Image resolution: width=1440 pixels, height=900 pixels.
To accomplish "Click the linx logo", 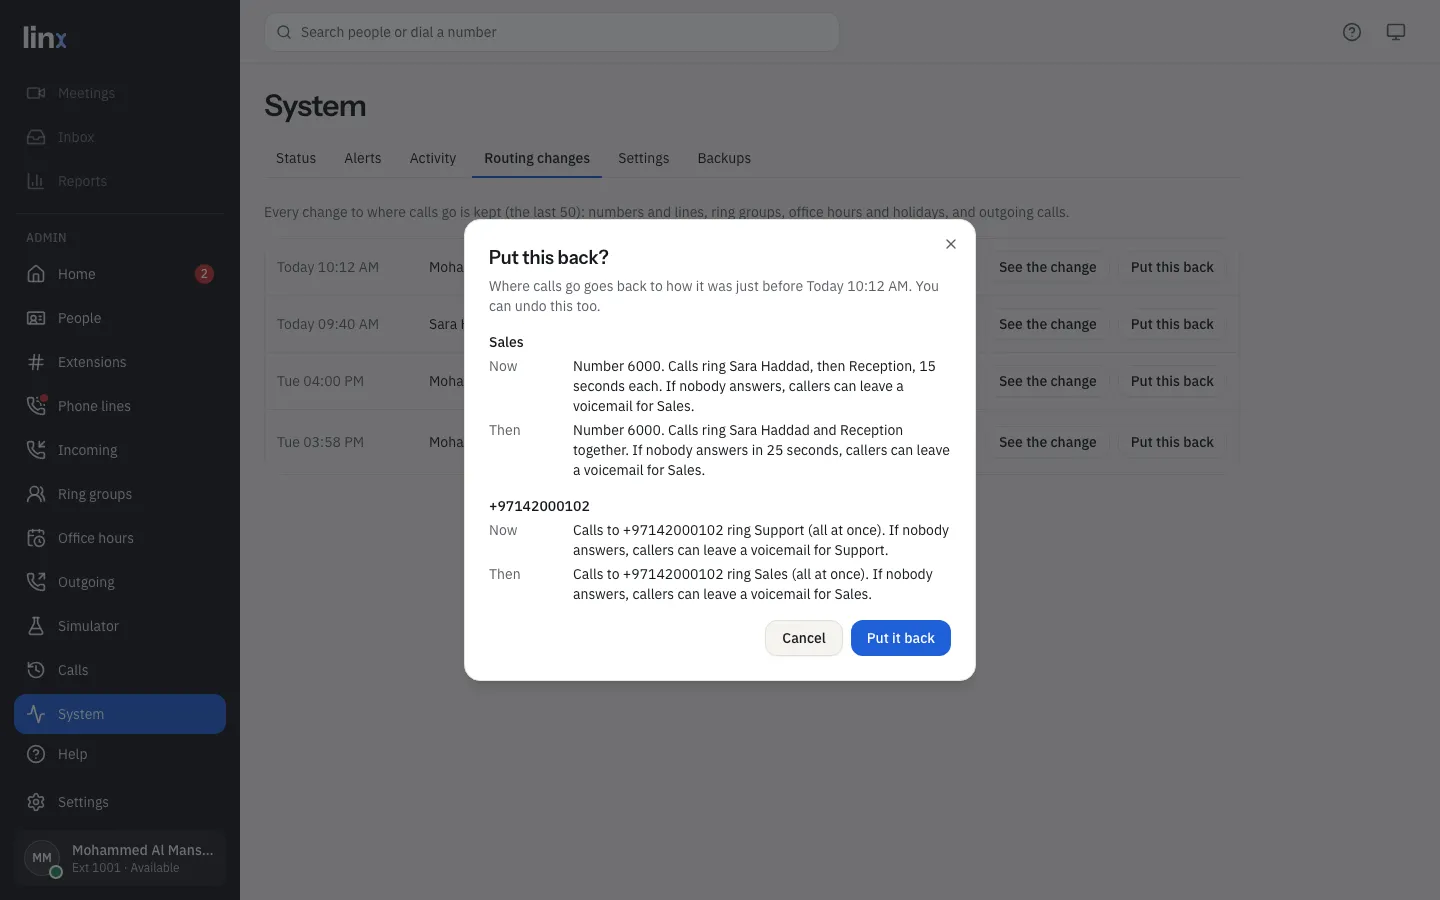I will click(45, 38).
